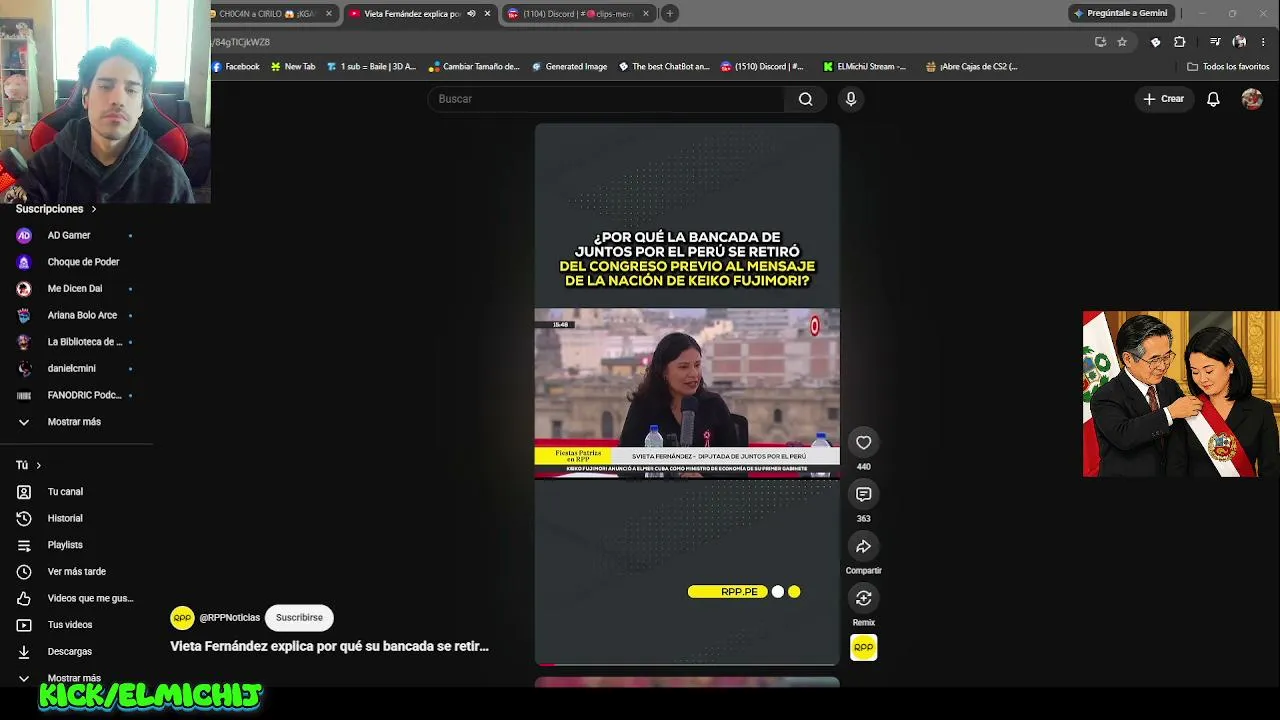
Task: Close the Vieta Fernández tab
Action: click(488, 14)
